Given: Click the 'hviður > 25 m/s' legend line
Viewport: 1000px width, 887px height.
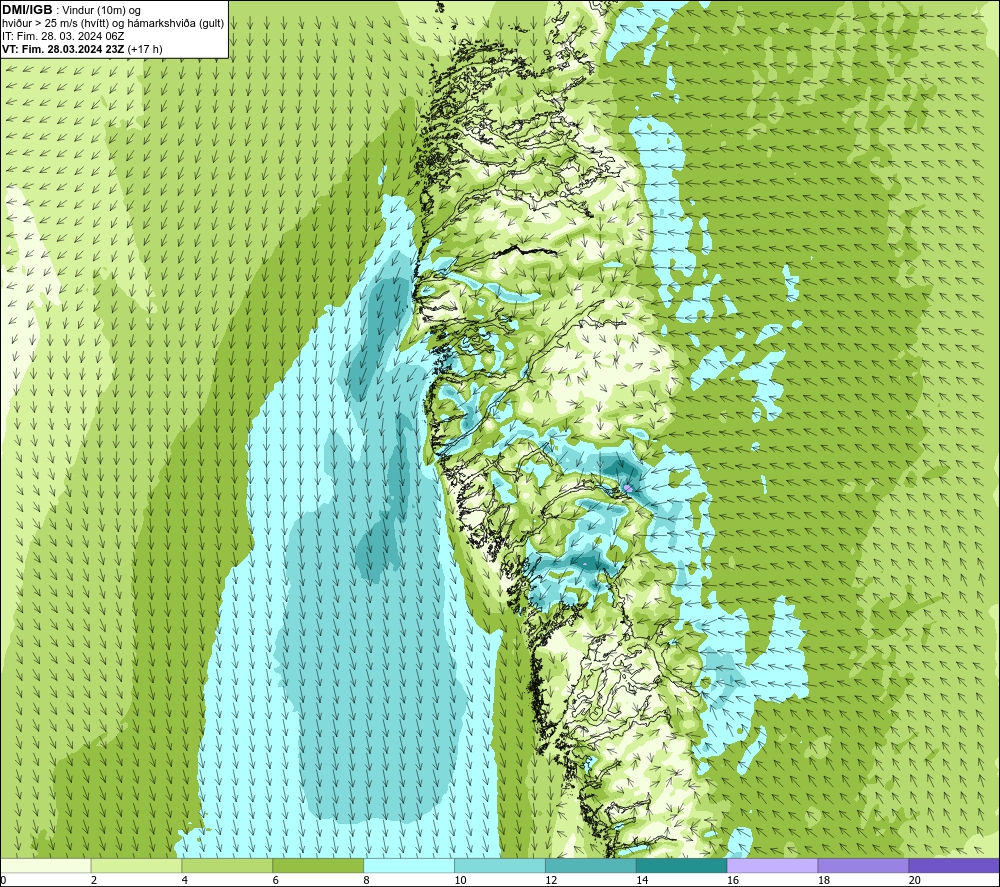Looking at the screenshot, I should [113, 24].
